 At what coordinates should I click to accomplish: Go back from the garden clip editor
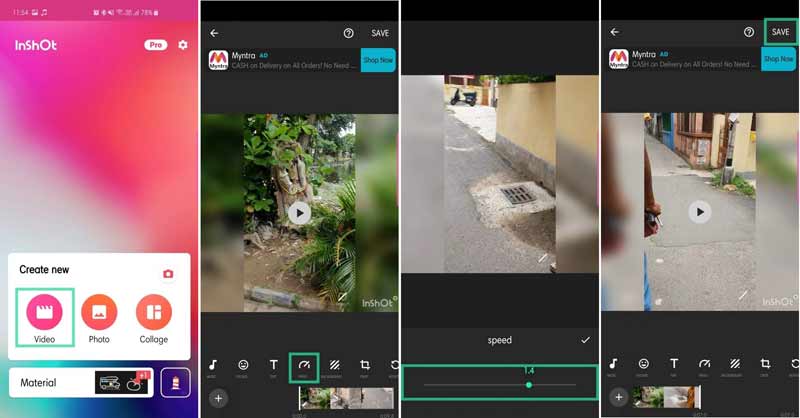pyautogui.click(x=214, y=33)
